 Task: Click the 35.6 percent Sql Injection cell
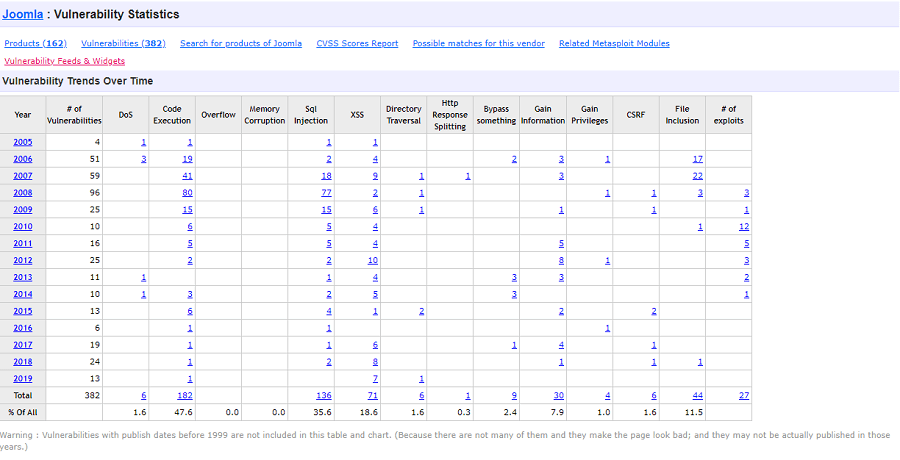311,412
